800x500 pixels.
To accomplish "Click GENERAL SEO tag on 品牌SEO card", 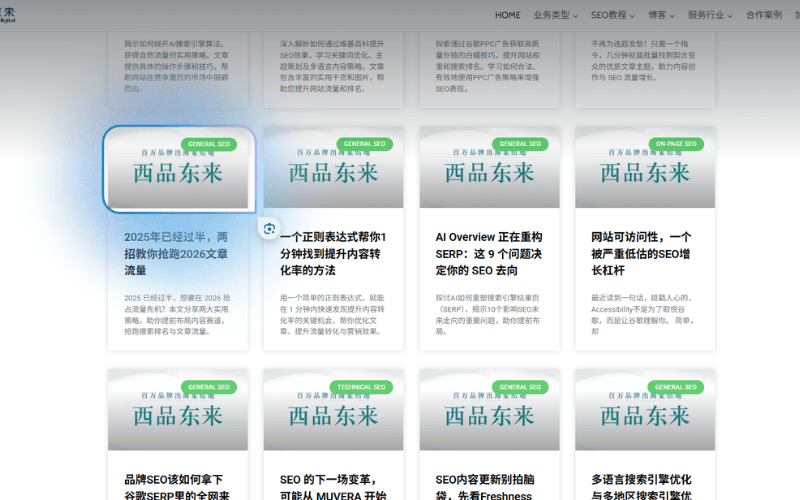I will coord(209,387).
